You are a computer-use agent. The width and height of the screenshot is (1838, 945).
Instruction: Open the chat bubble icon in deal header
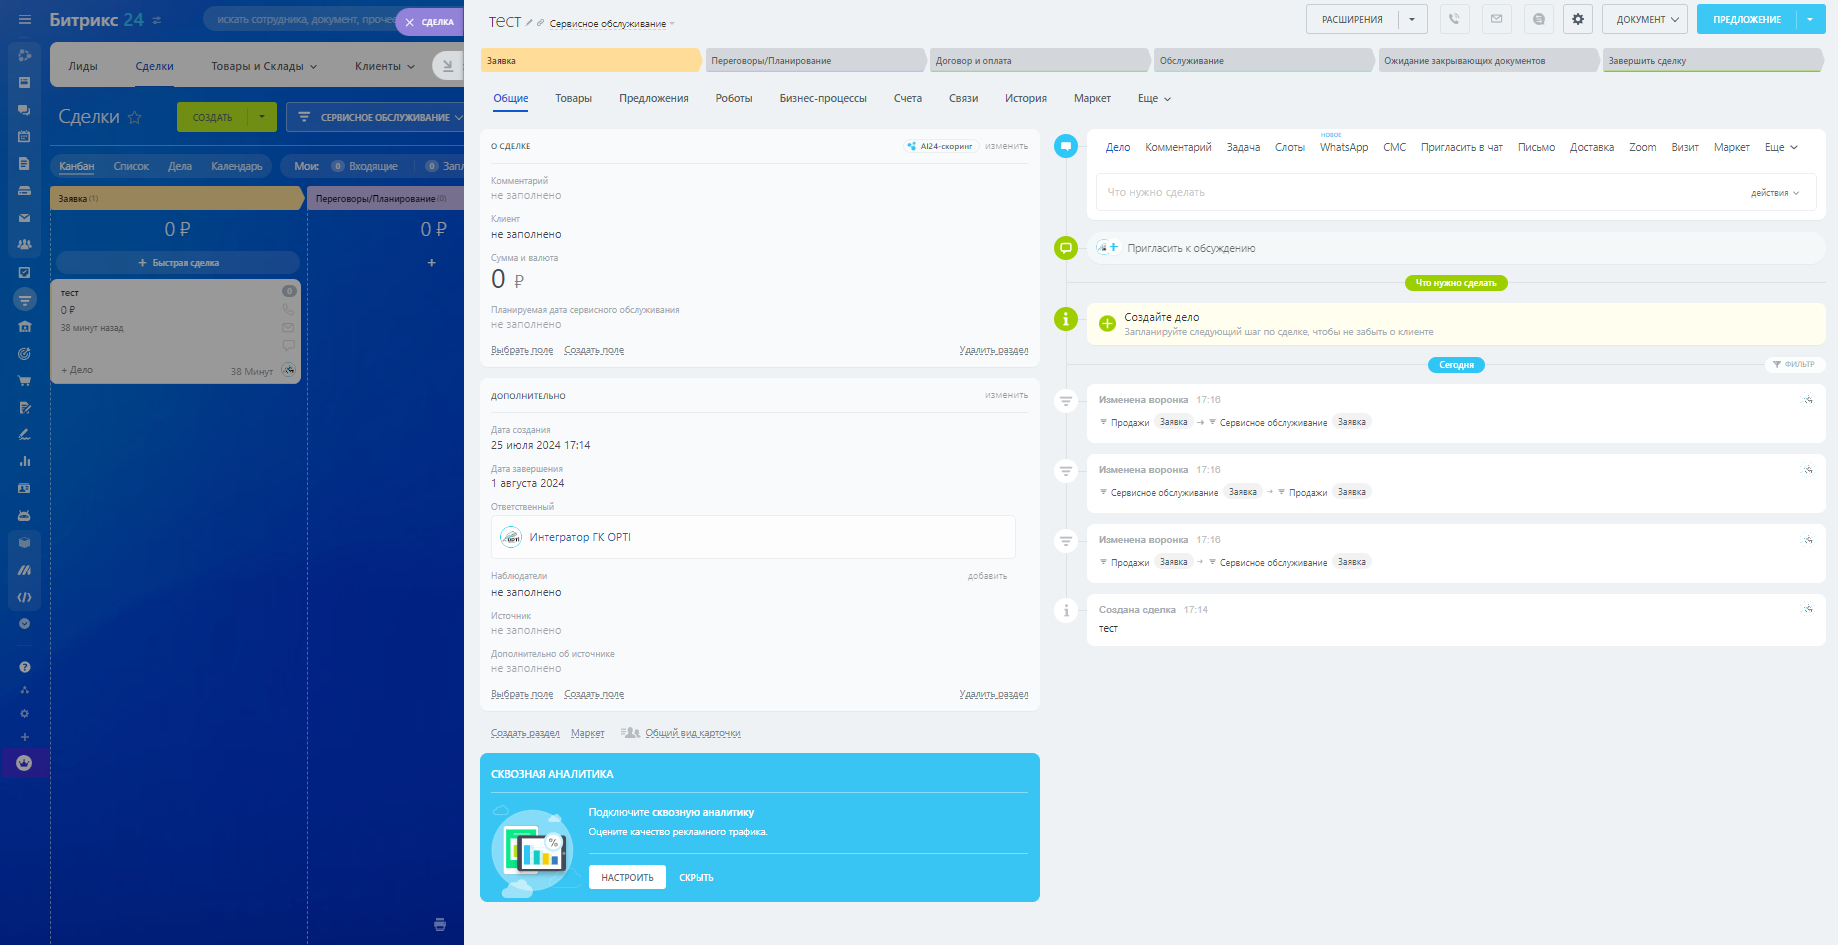[x=1539, y=19]
